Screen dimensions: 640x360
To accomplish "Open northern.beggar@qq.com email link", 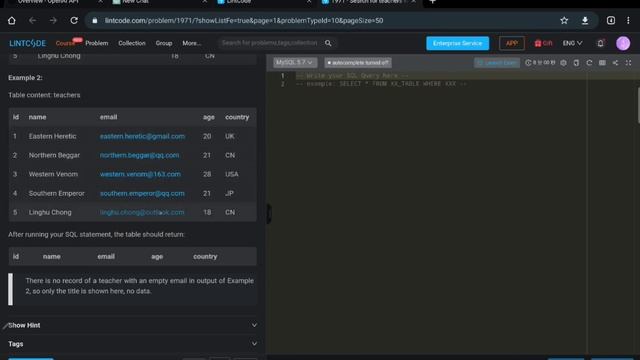I will click(x=139, y=156).
